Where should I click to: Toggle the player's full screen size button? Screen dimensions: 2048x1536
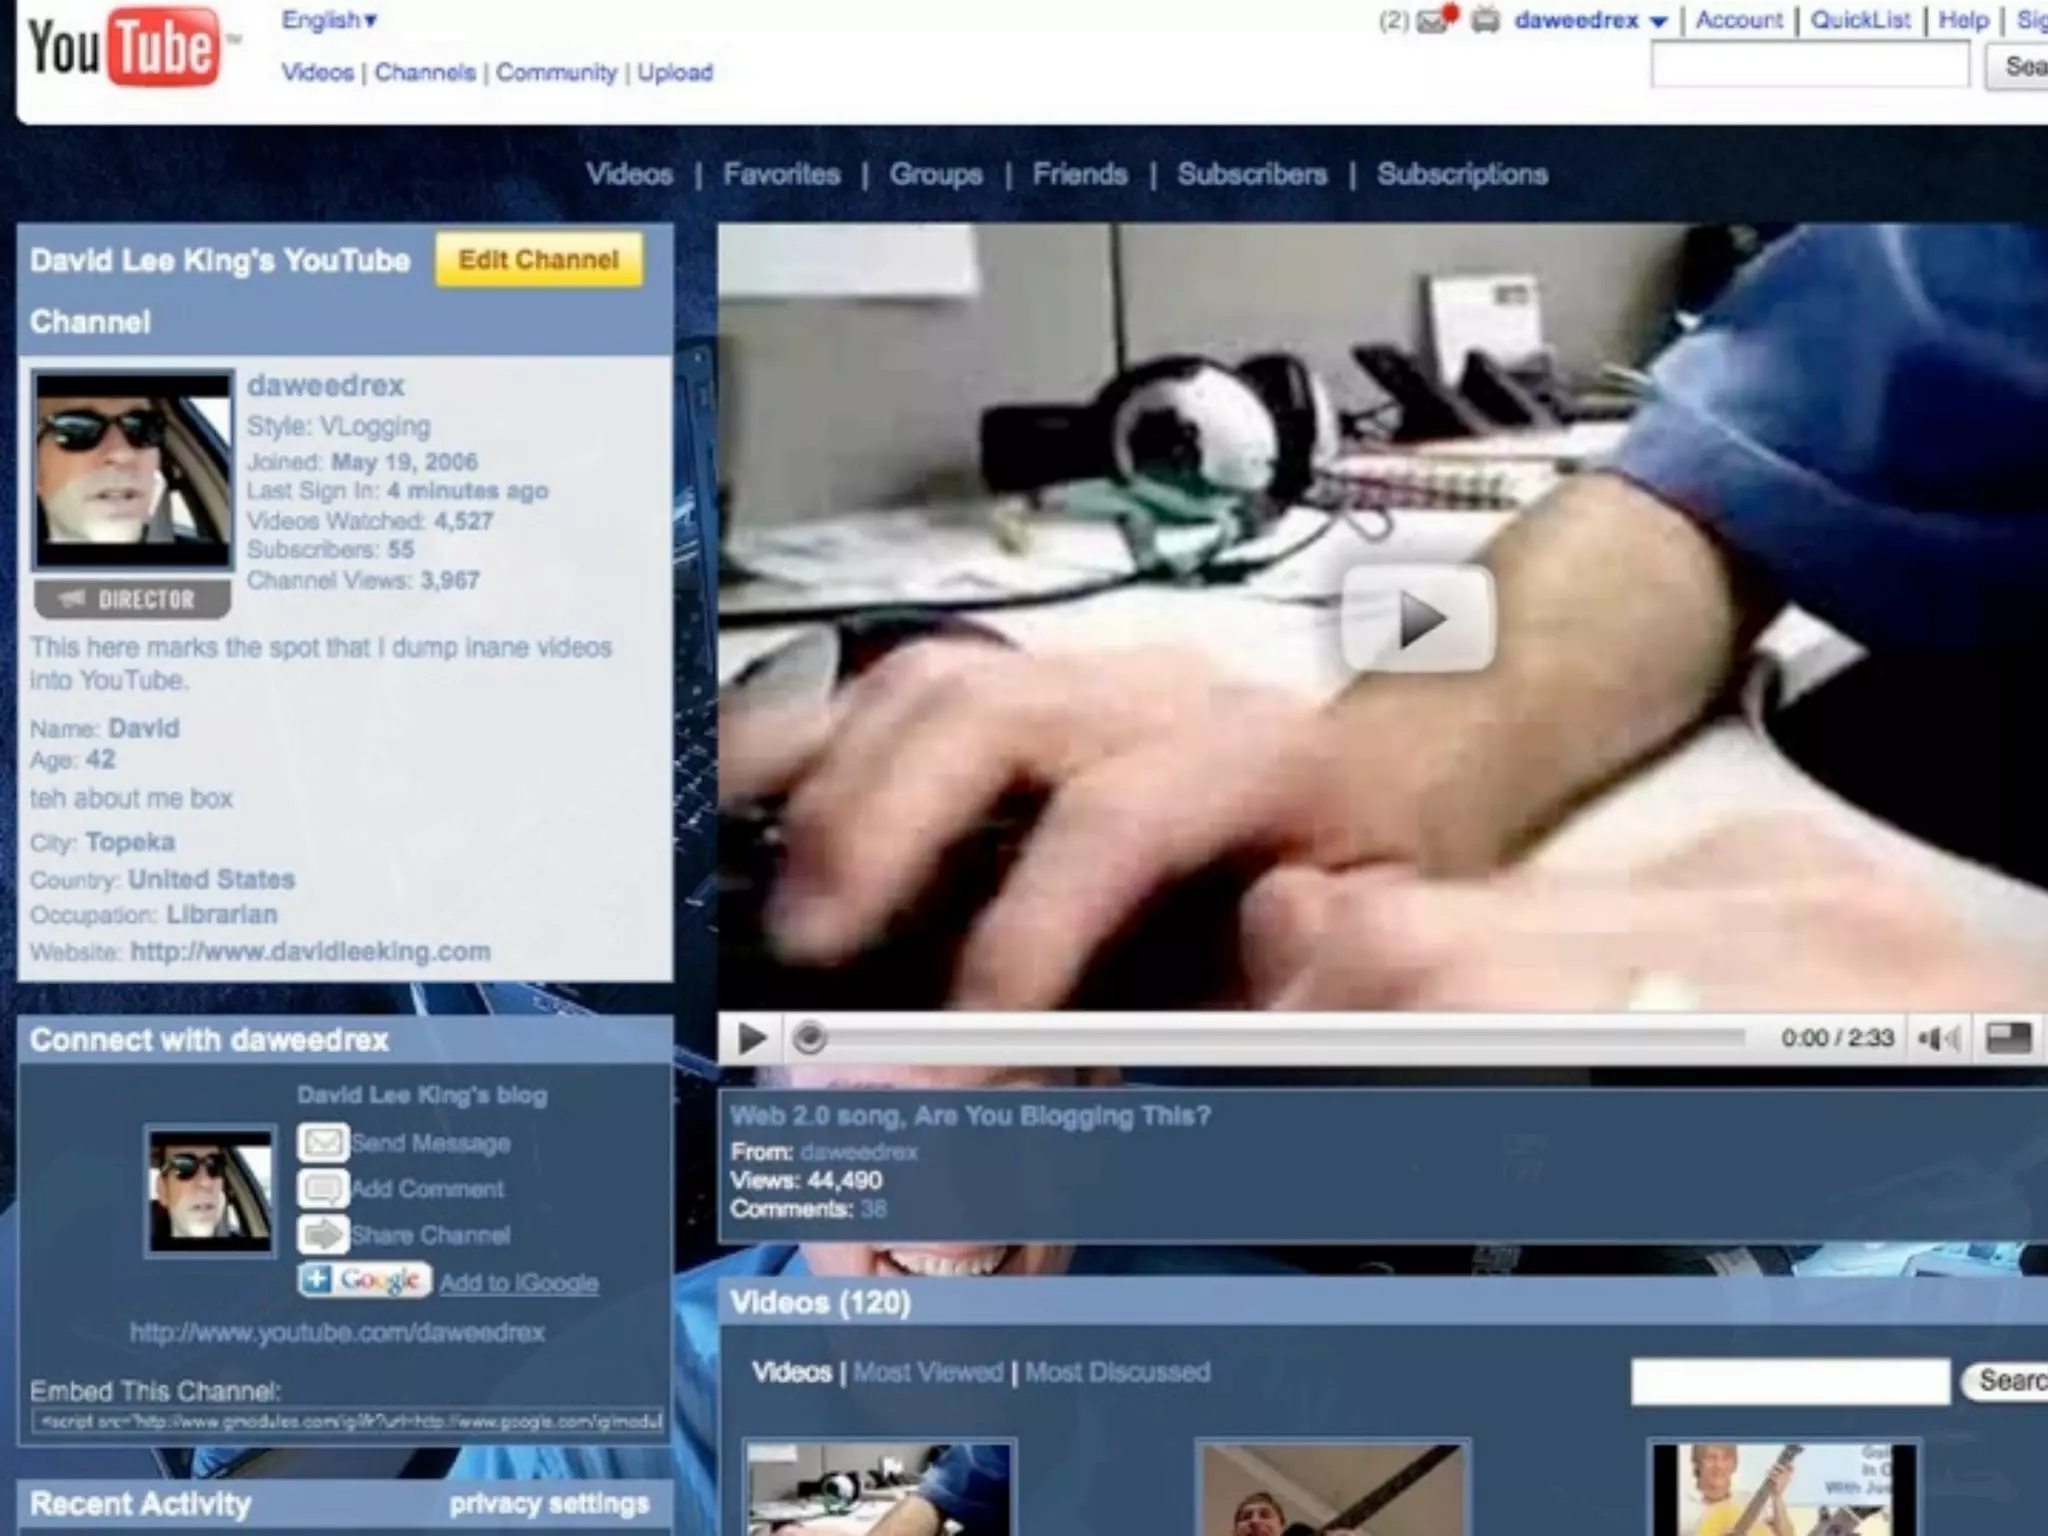tap(2008, 1039)
